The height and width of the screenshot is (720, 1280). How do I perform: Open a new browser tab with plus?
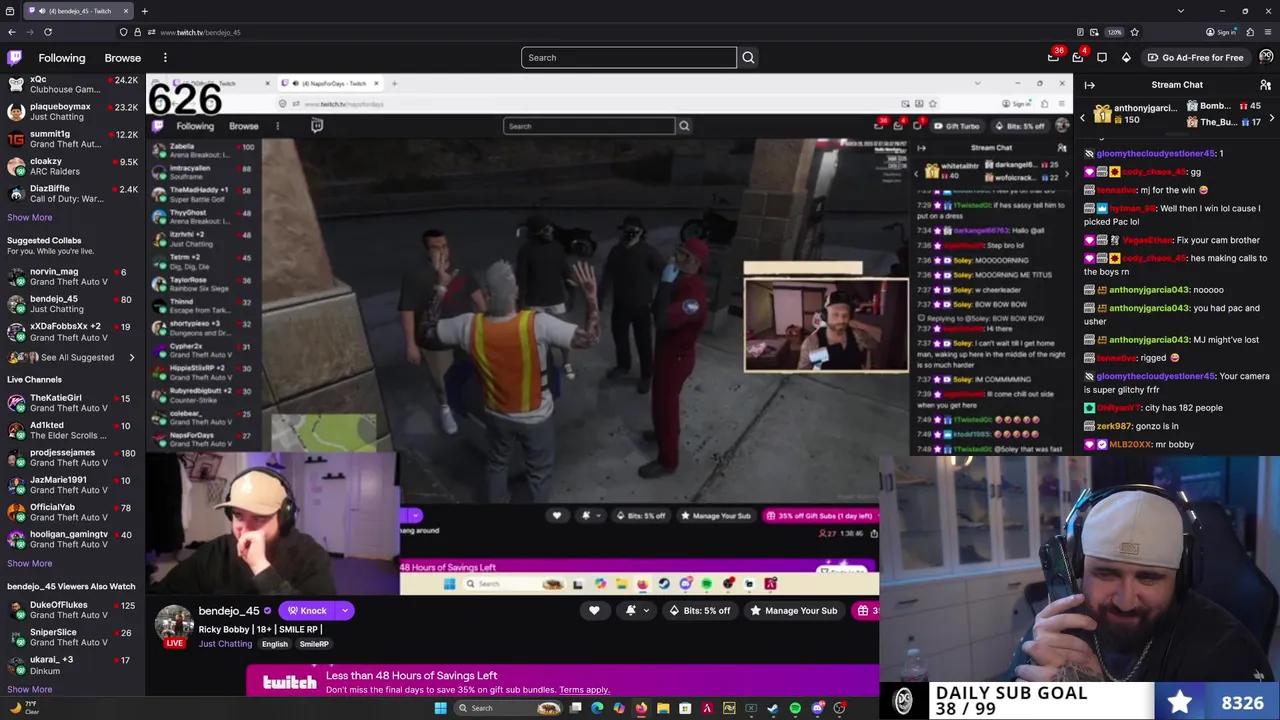click(144, 11)
